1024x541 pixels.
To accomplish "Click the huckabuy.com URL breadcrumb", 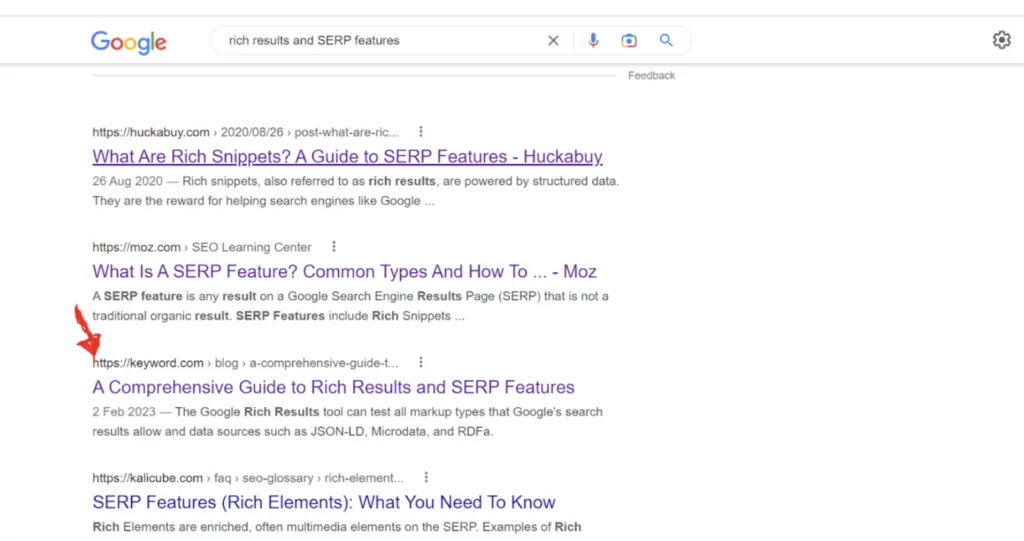I will click(x=245, y=132).
